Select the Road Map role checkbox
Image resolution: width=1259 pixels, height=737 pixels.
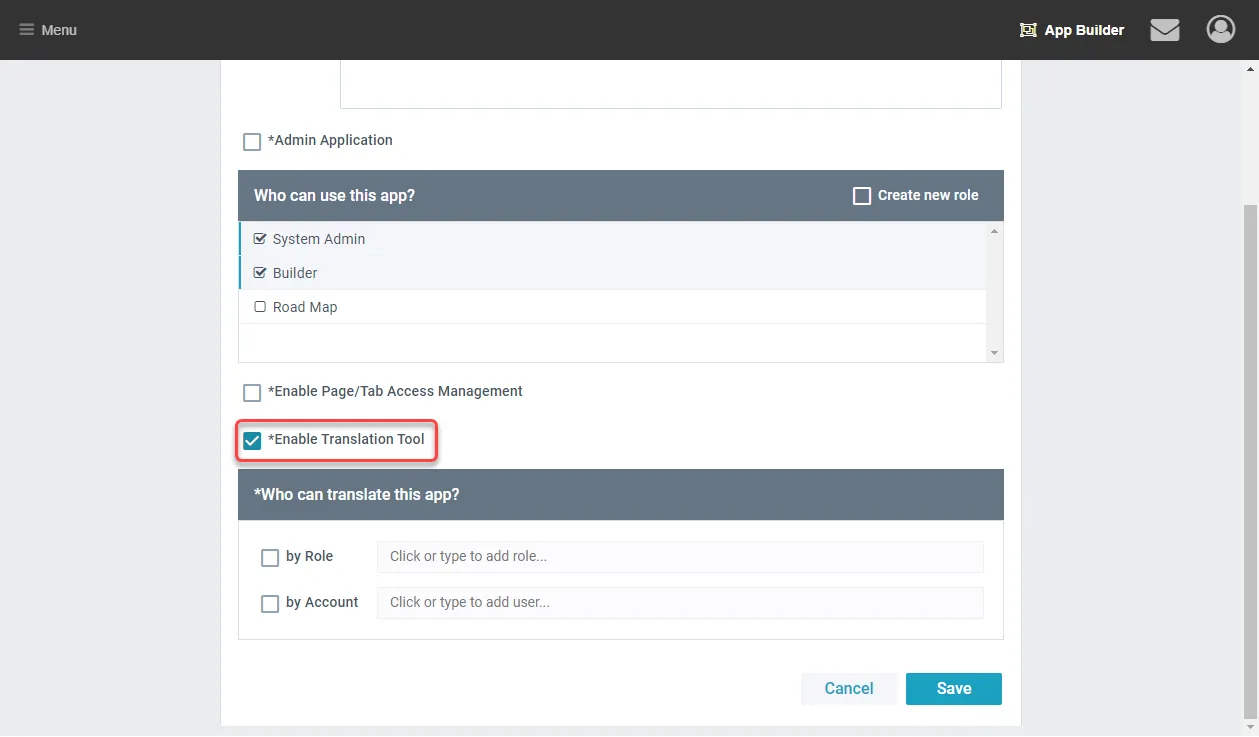260,307
